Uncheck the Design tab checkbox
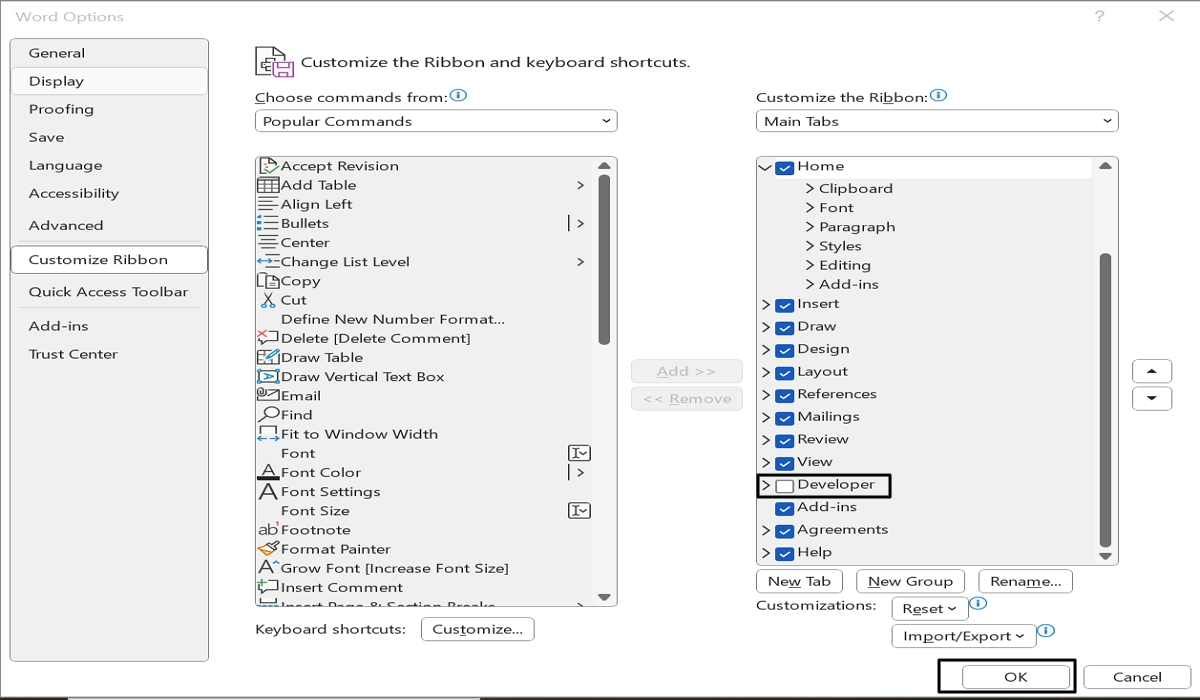This screenshot has height=700, width=1200. [785, 350]
